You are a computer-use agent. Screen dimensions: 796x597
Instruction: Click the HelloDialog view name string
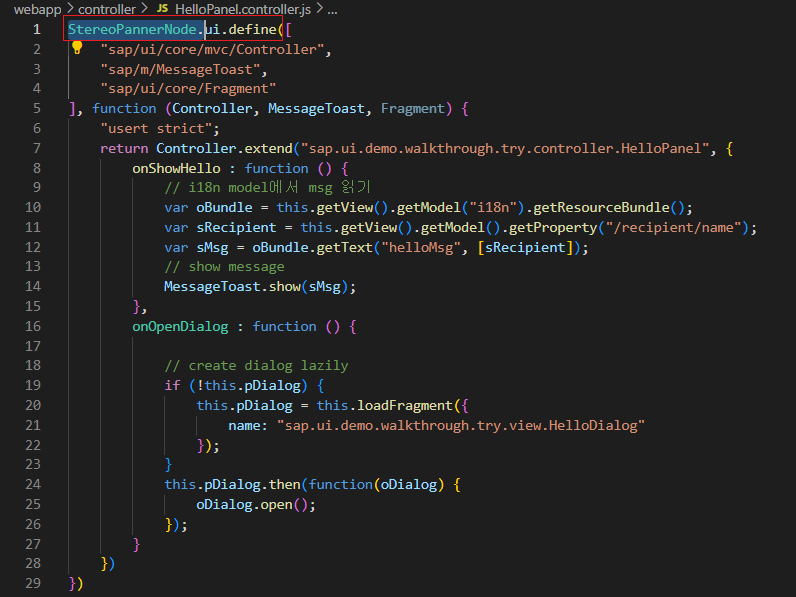tap(461, 425)
